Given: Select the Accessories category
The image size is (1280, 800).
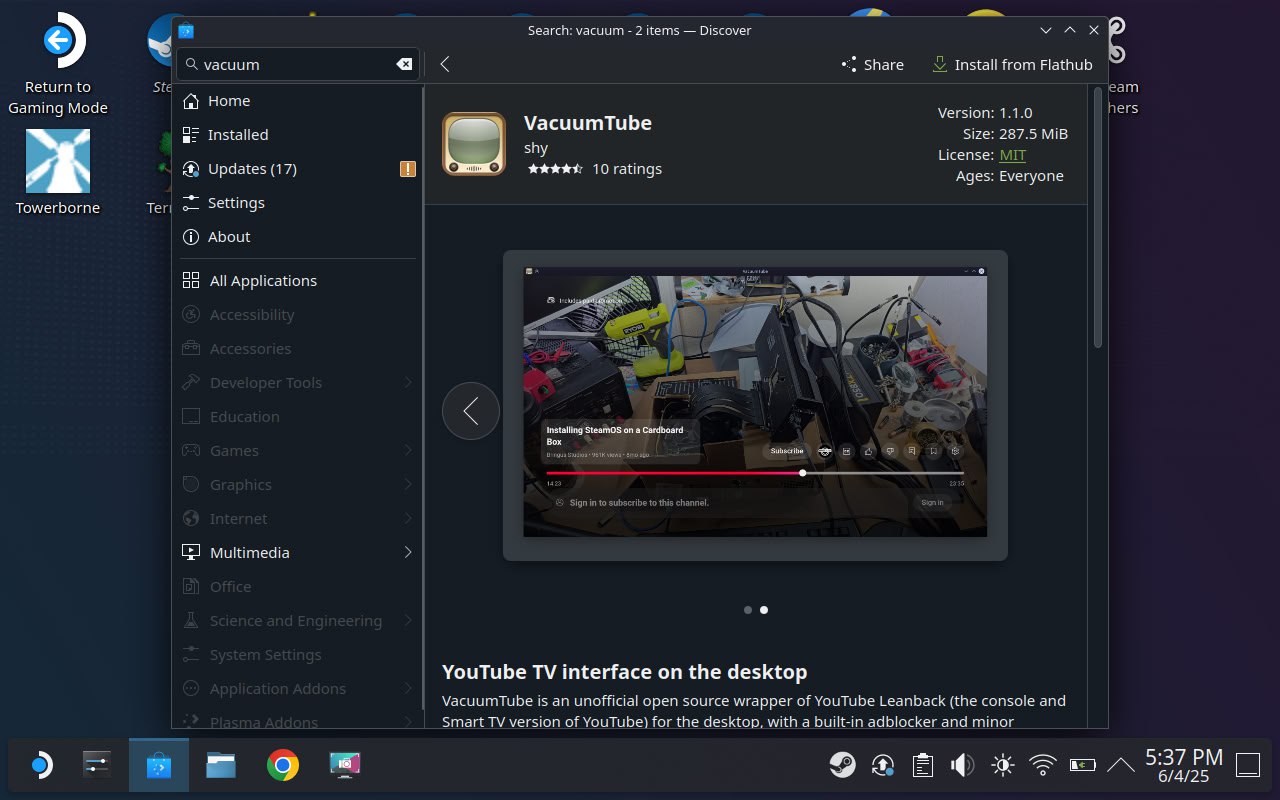Looking at the screenshot, I should (298, 349).
